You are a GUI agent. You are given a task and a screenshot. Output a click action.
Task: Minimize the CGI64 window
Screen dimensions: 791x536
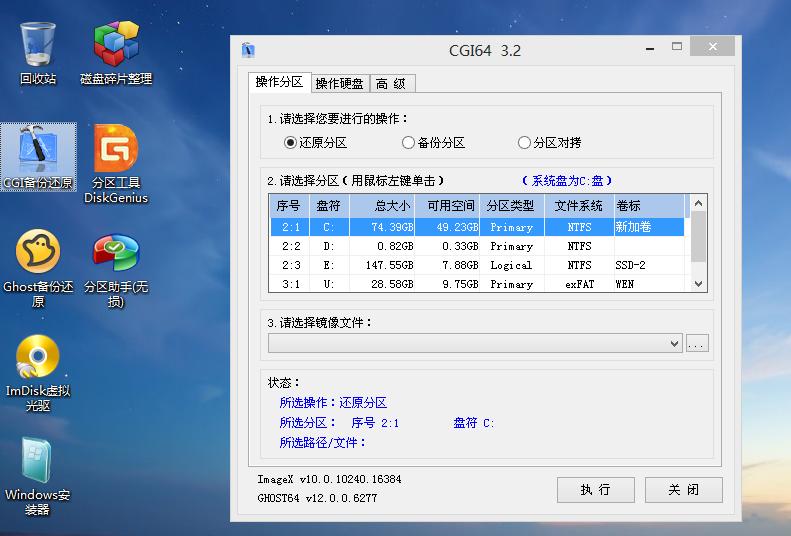pyautogui.click(x=650, y=48)
